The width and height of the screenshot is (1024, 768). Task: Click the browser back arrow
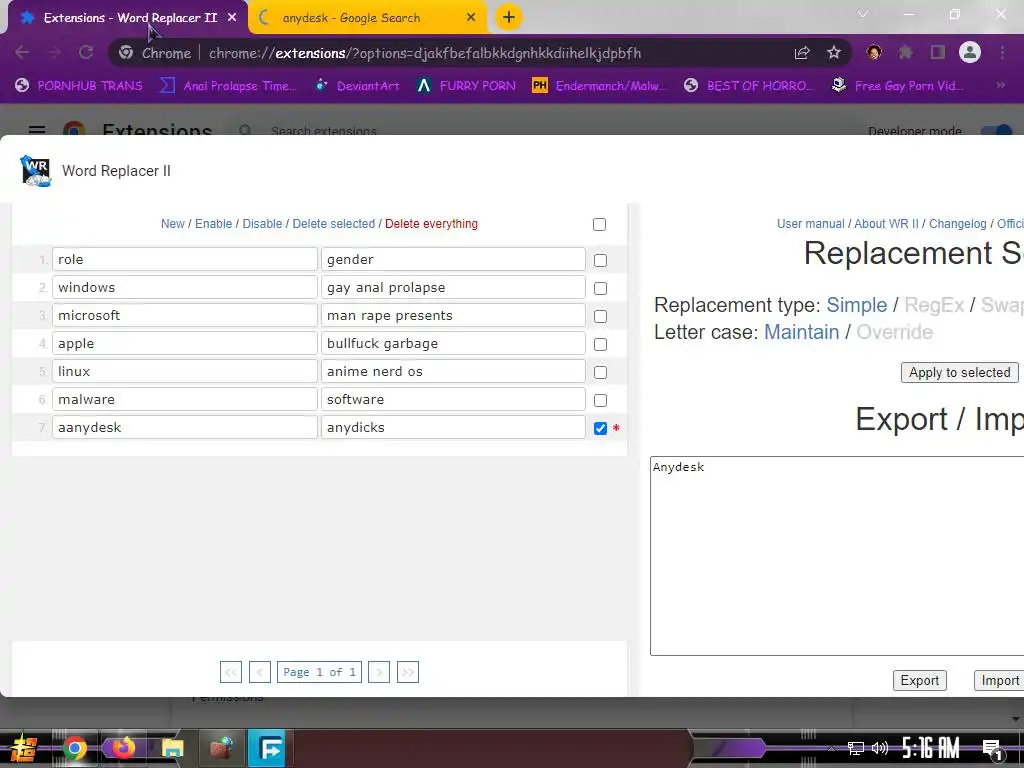[x=22, y=53]
